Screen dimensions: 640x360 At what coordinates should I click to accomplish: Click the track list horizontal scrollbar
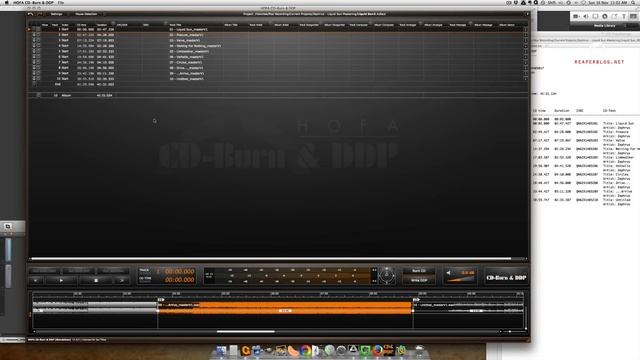tap(271, 258)
